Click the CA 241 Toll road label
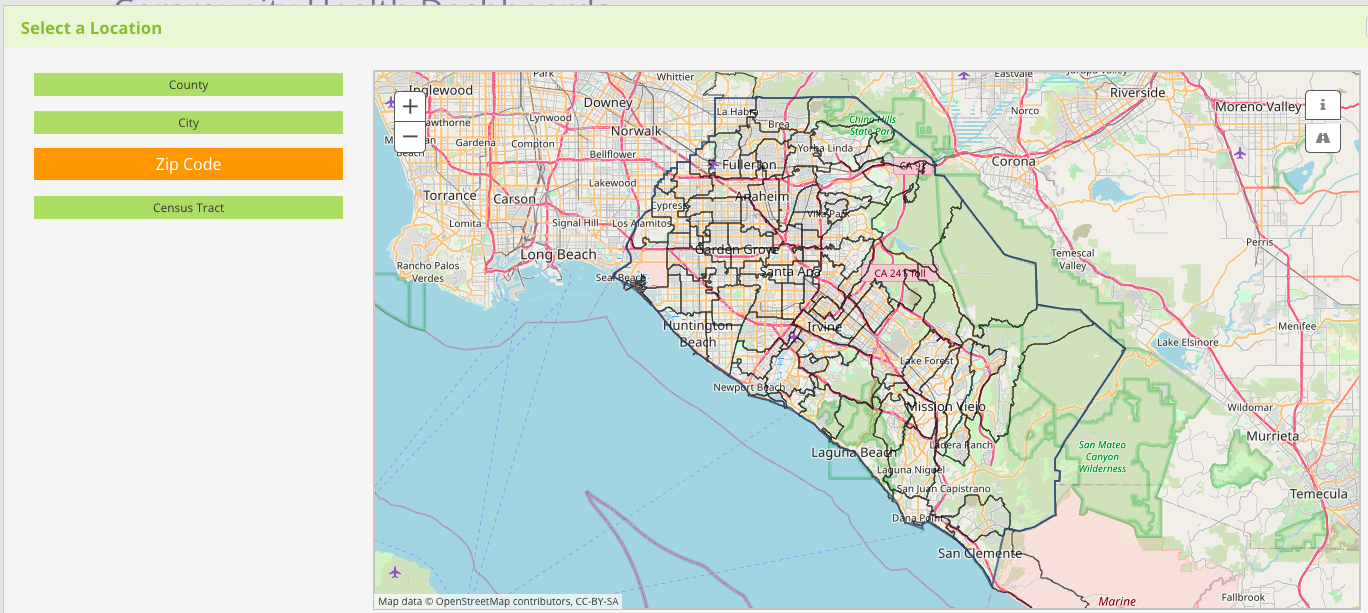Screen dimensions: 1368x613 click(x=900, y=273)
